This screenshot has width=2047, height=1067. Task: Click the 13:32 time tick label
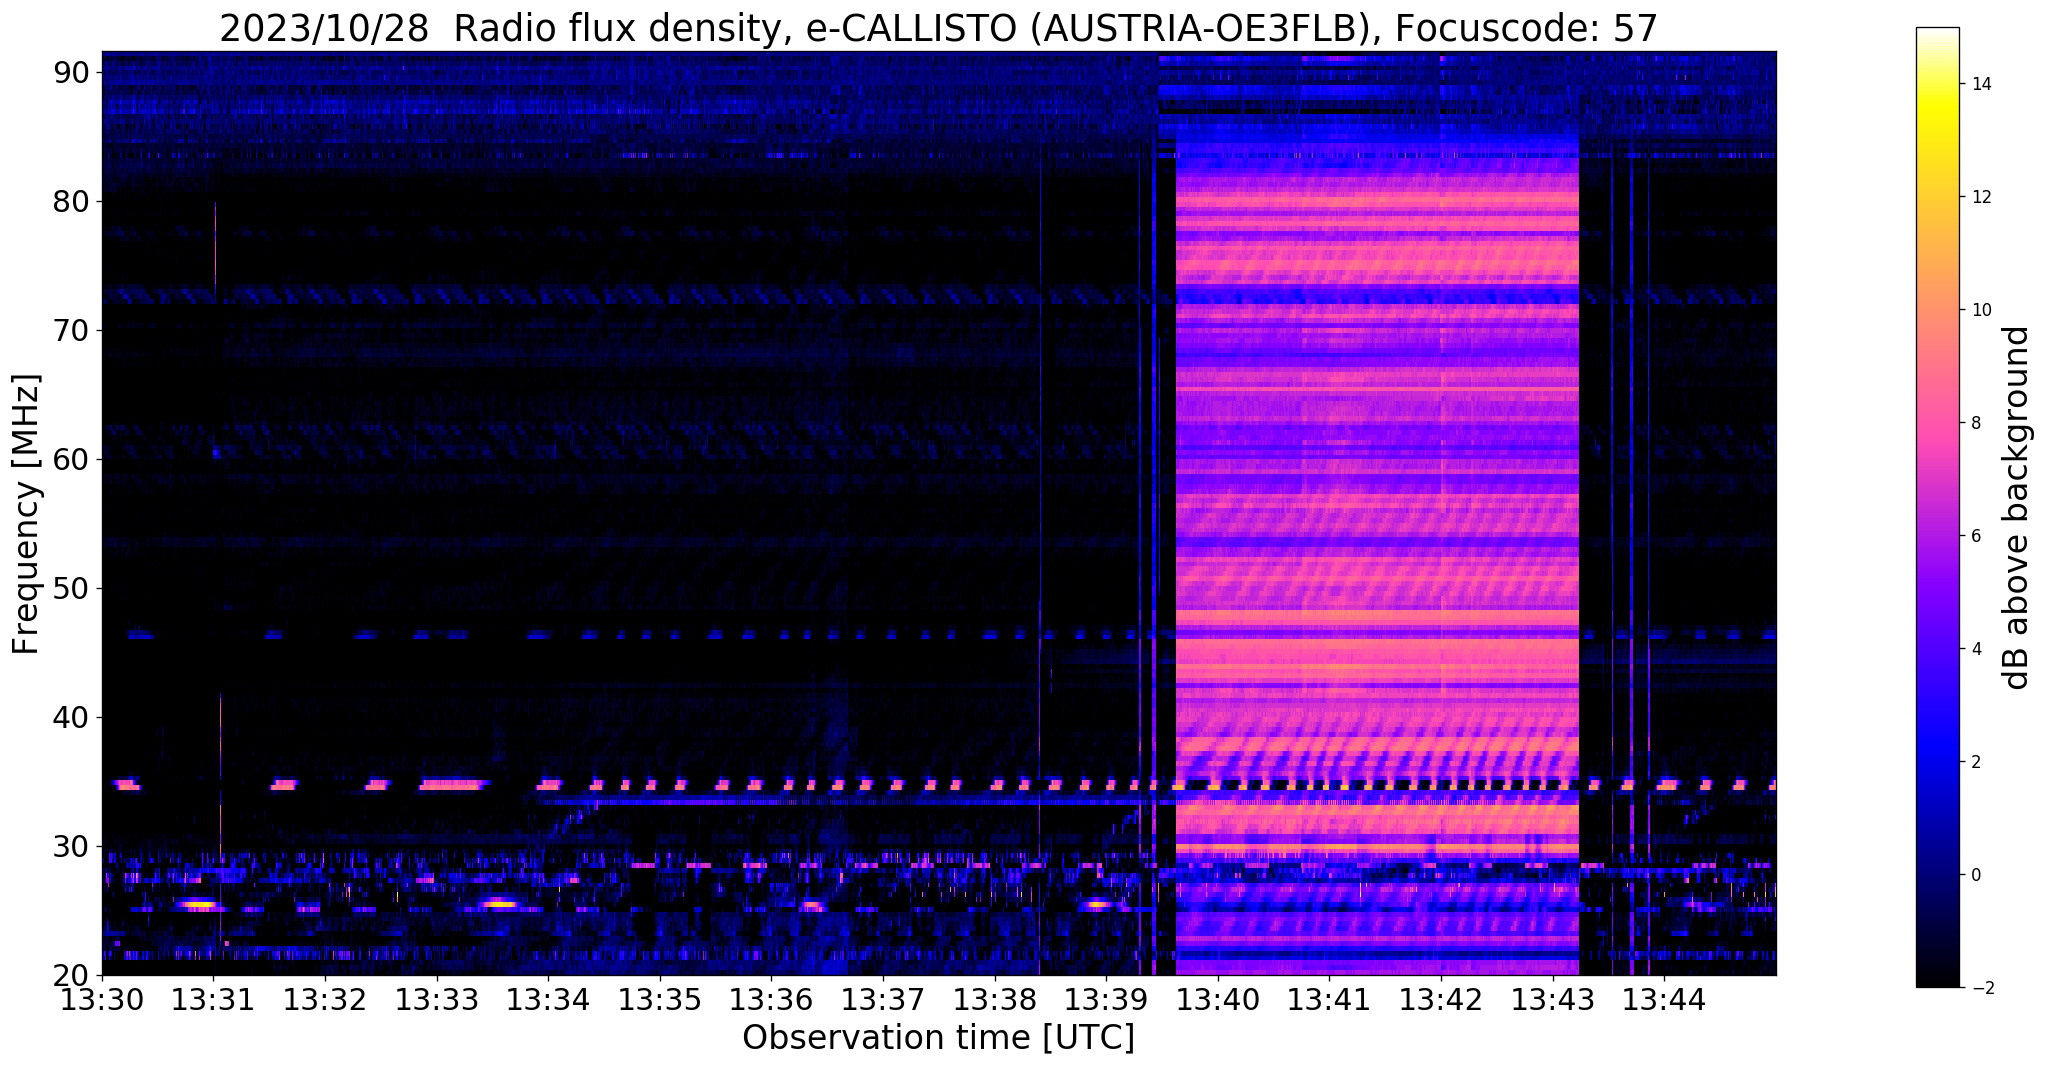point(325,999)
